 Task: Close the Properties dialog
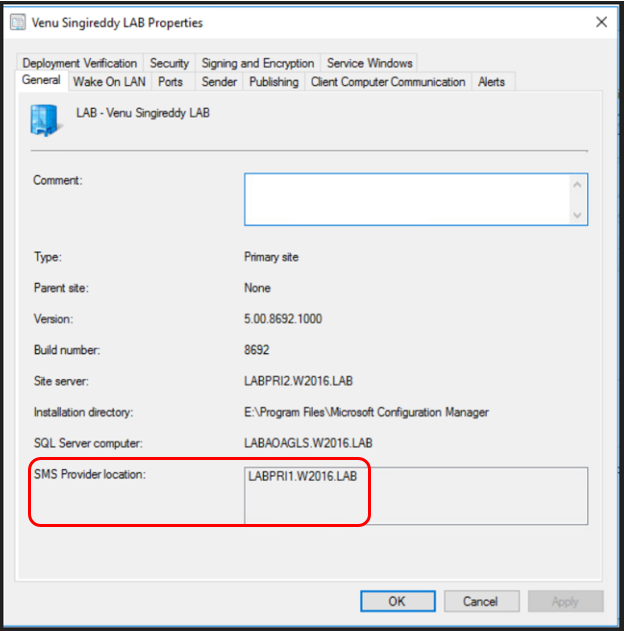601,22
